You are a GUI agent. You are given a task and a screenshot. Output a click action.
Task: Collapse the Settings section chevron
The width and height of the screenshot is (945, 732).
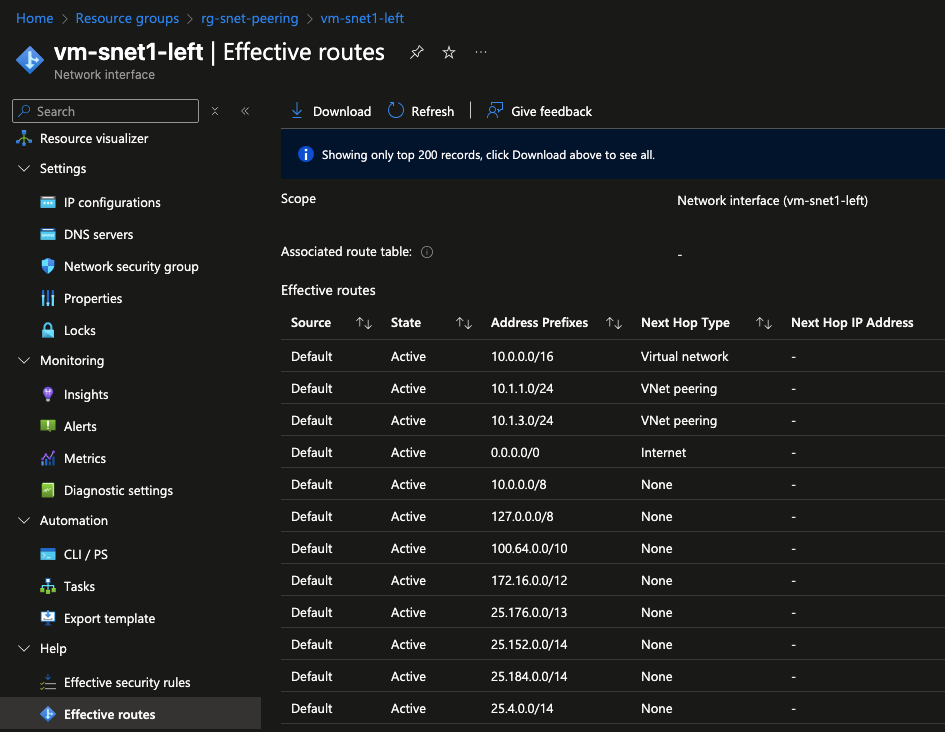24,168
